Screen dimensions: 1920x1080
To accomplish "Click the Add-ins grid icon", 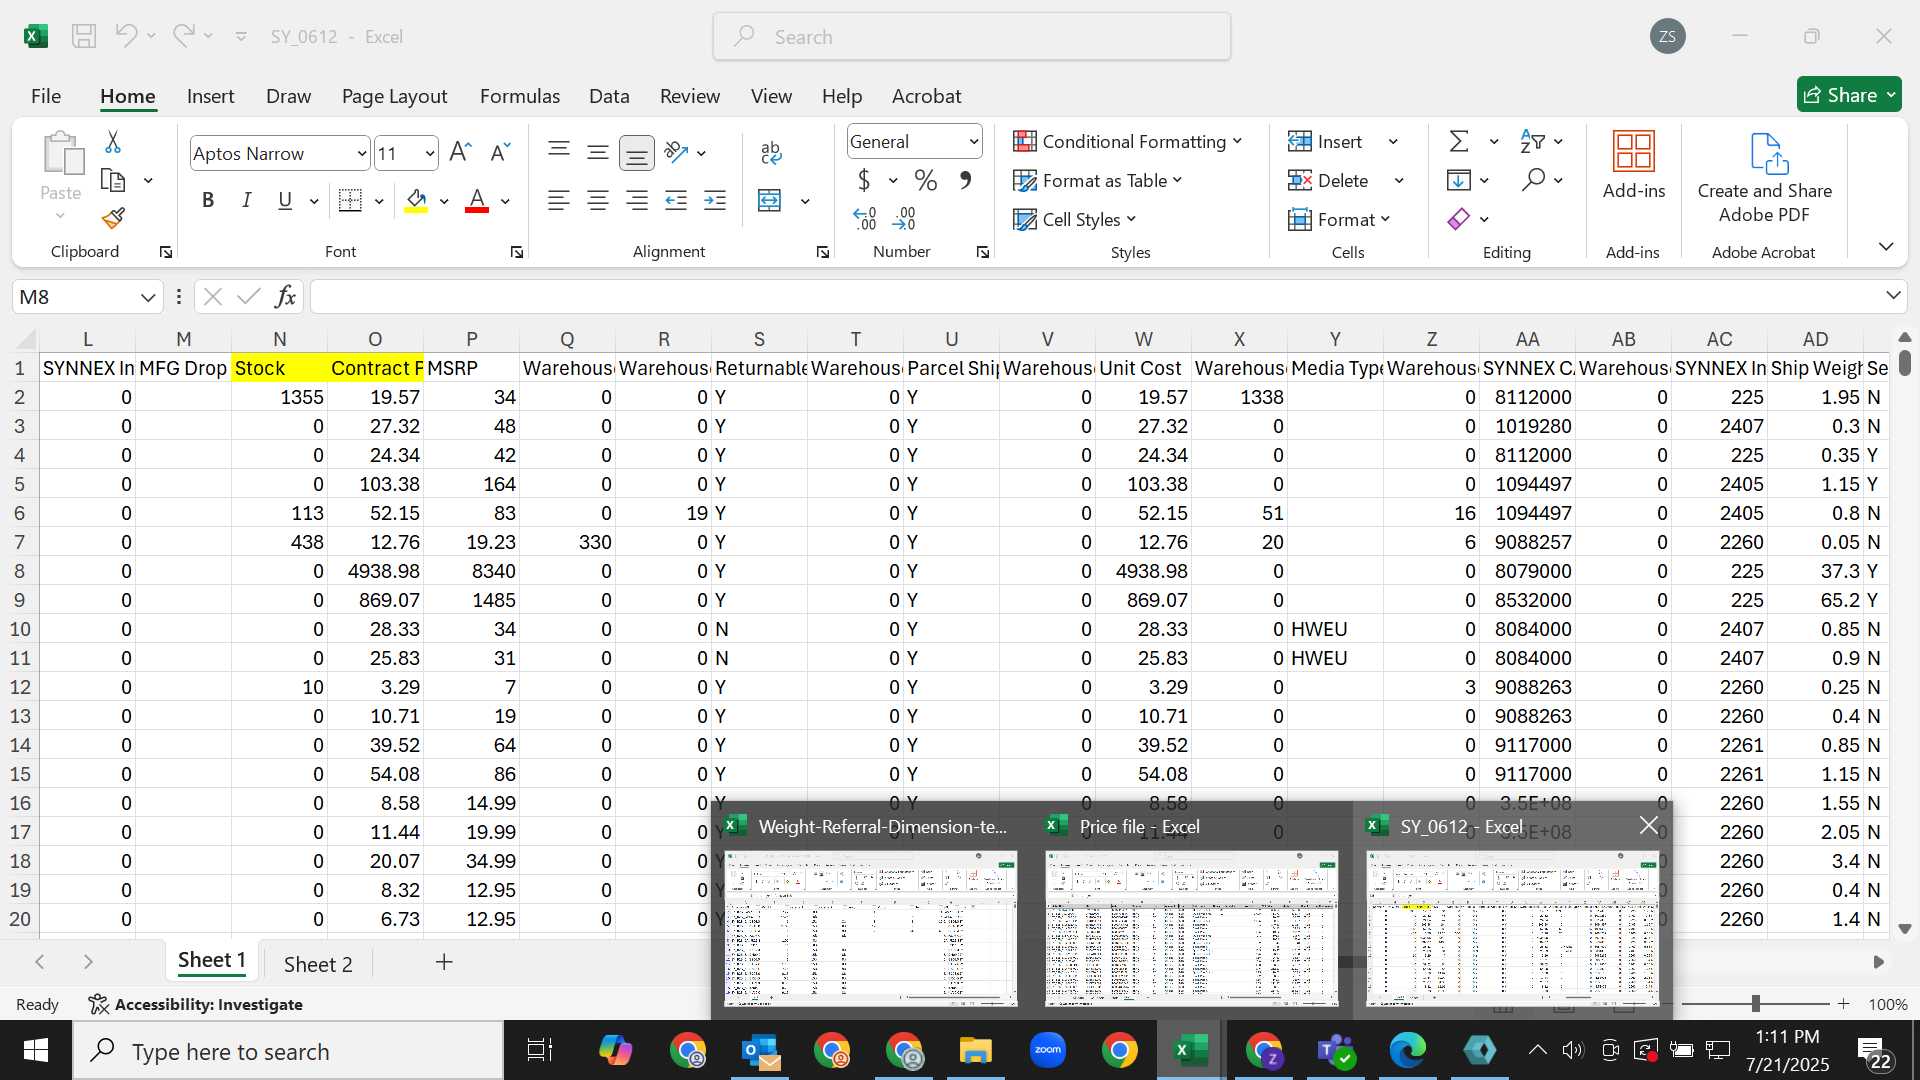I will click(1634, 151).
